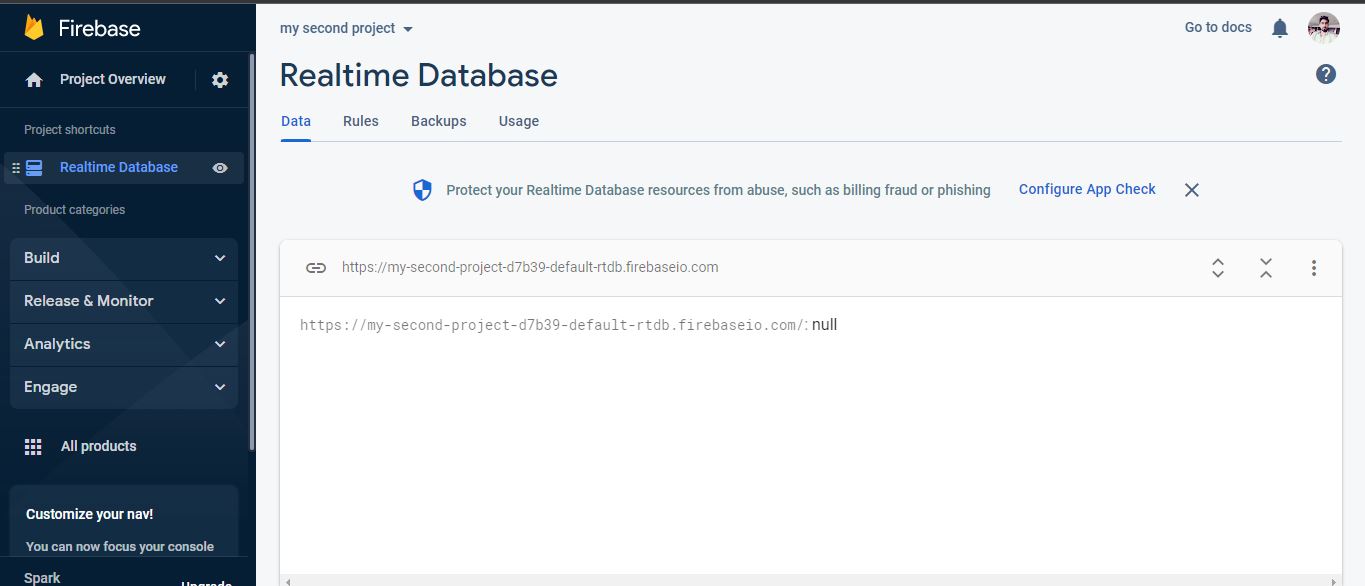Viewport: 1365px width, 586px height.
Task: Open project settings gear icon
Action: [220, 80]
